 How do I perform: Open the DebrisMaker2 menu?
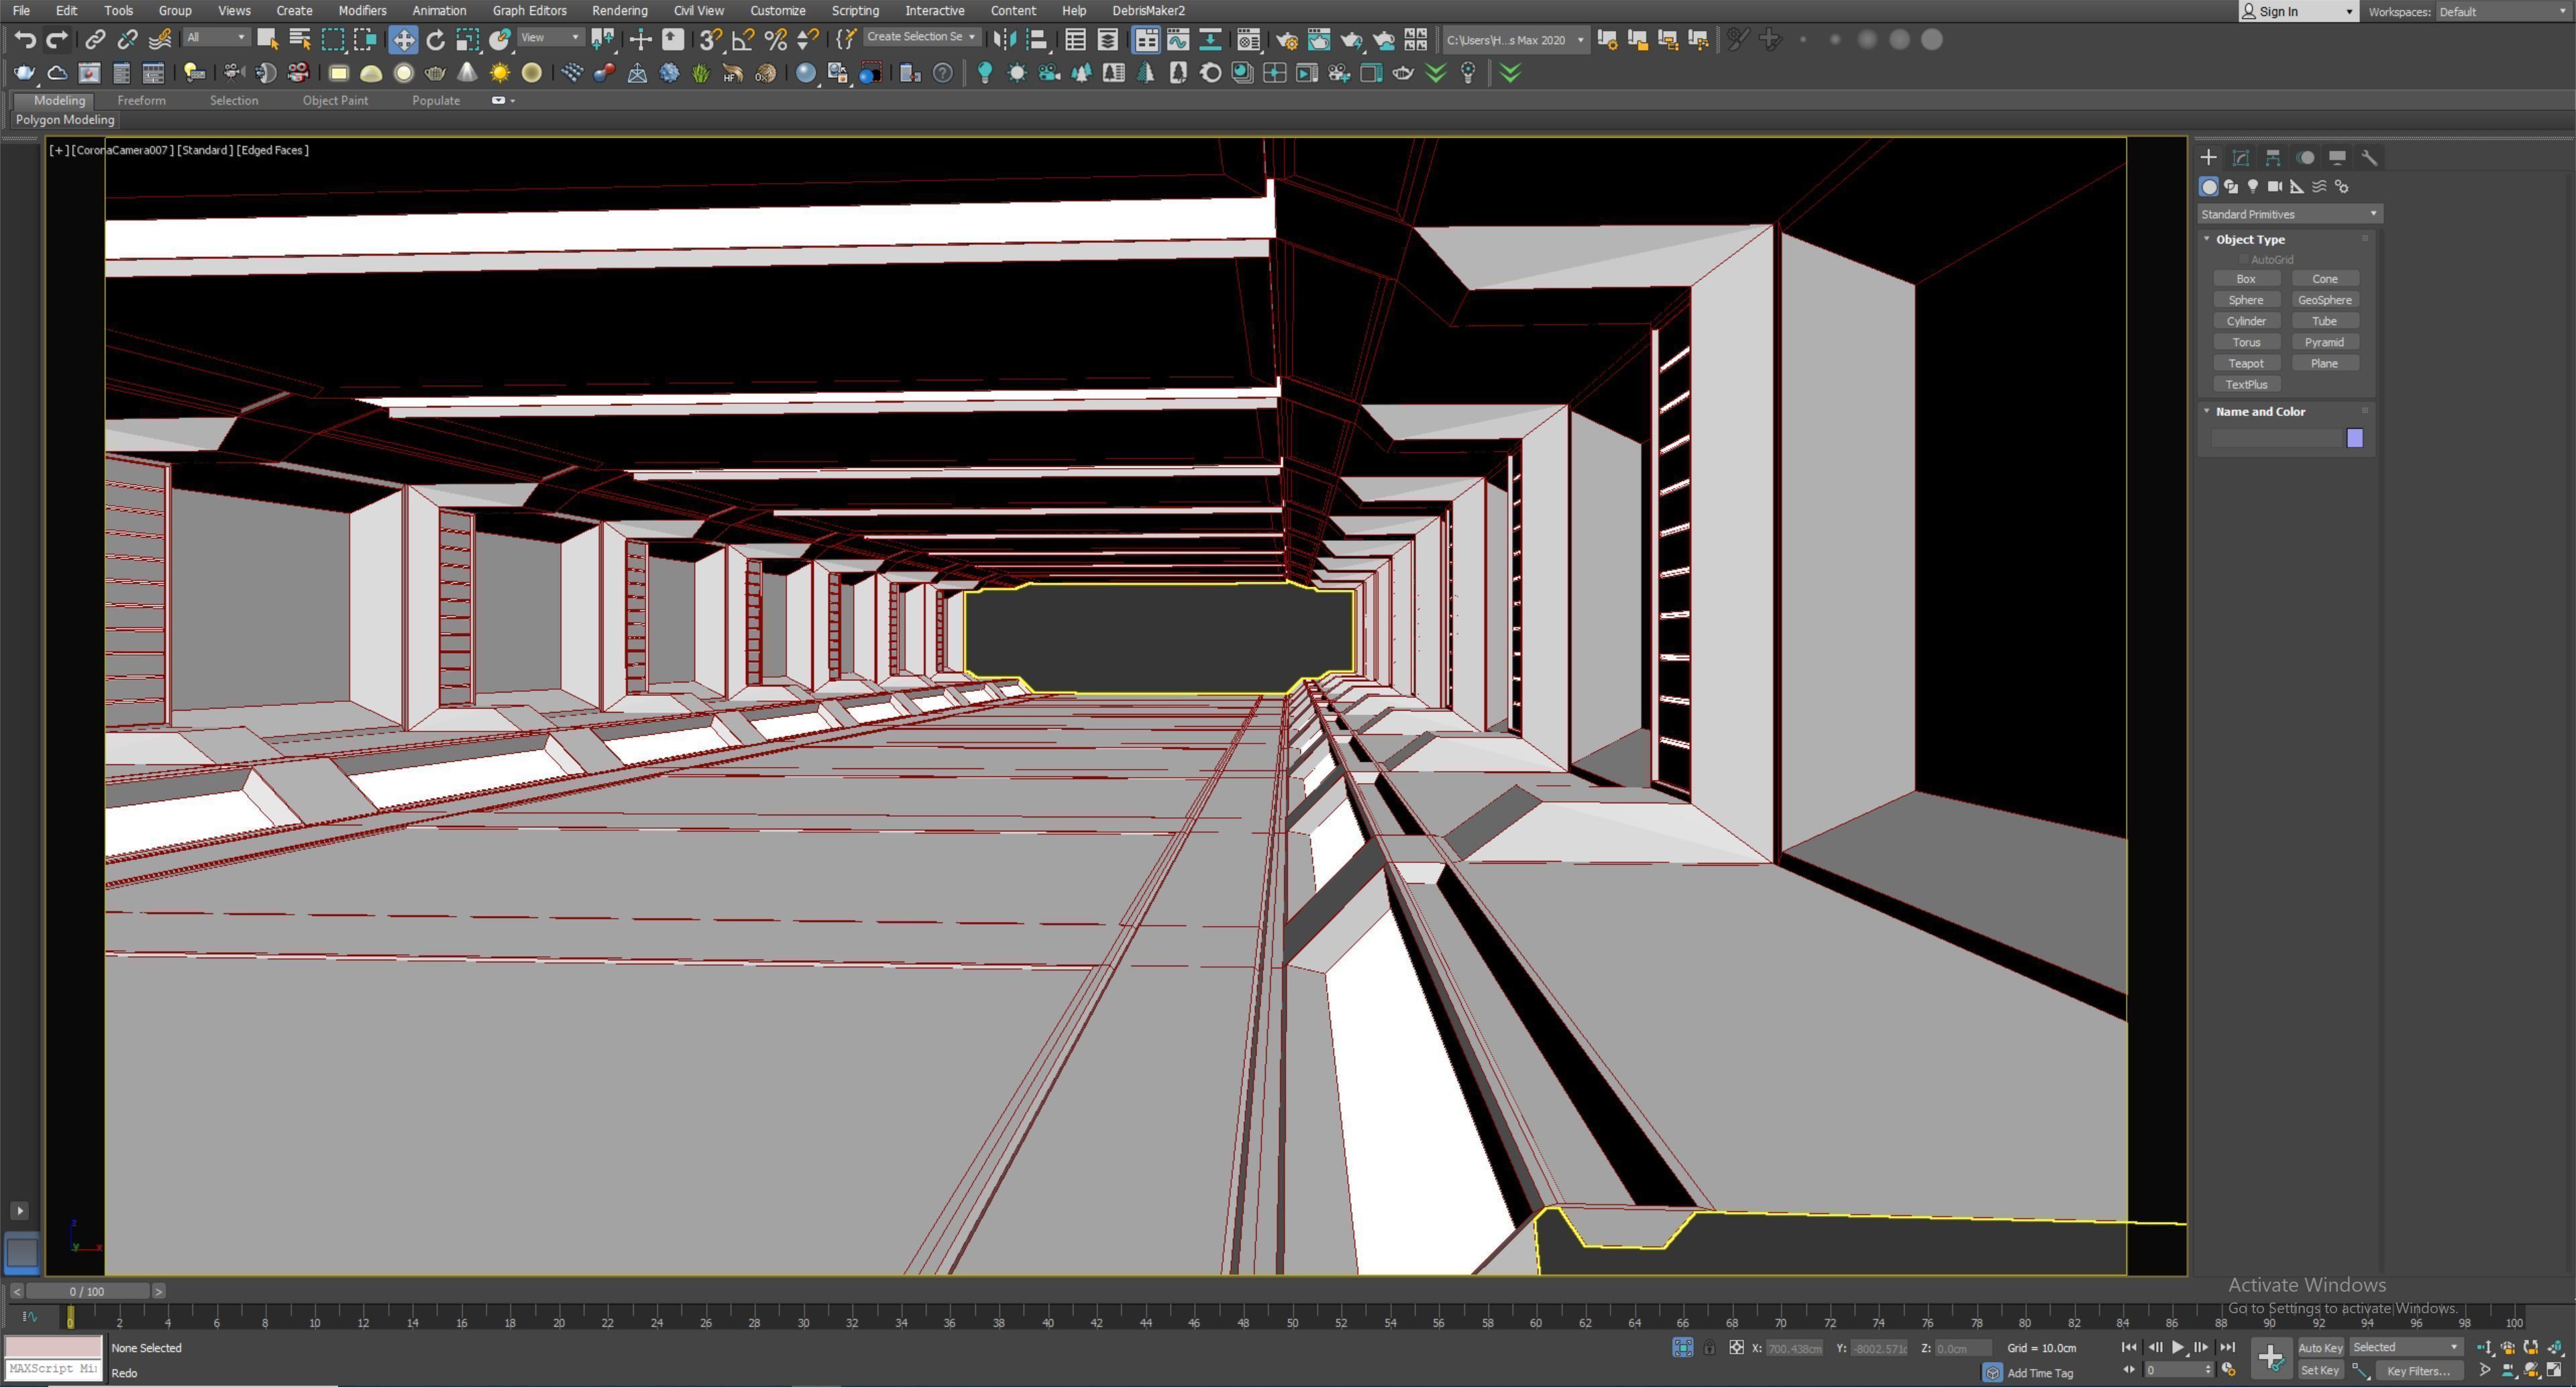[x=1148, y=11]
